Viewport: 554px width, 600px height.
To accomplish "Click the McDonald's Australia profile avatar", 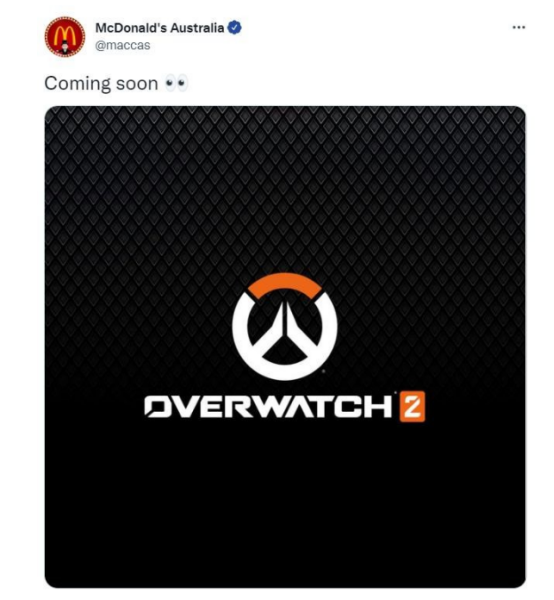I will (65, 37).
